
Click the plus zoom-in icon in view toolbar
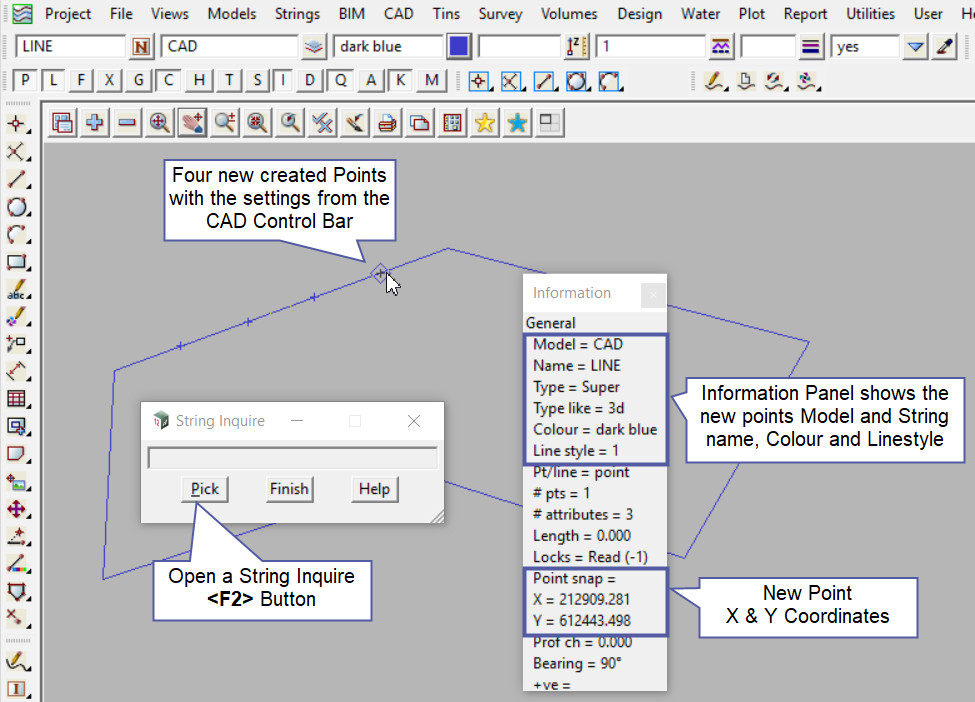[x=95, y=123]
